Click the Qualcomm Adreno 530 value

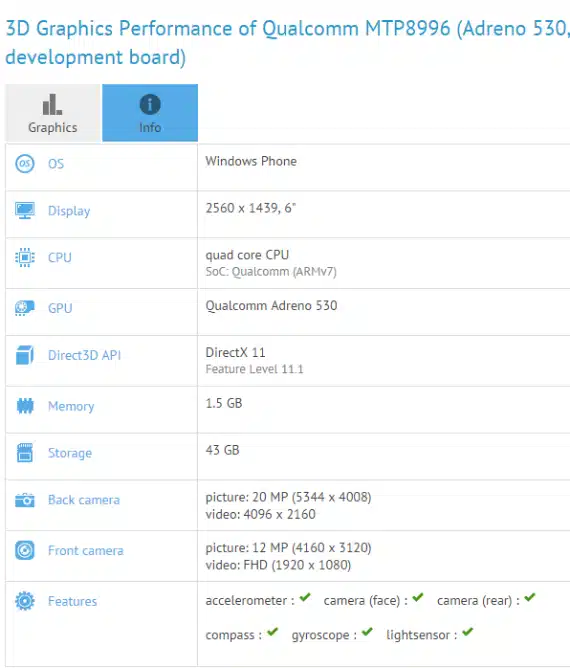coord(271,305)
